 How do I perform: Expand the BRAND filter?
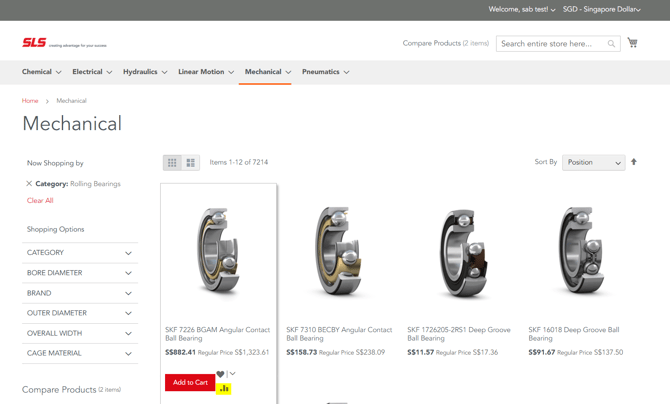pos(80,293)
